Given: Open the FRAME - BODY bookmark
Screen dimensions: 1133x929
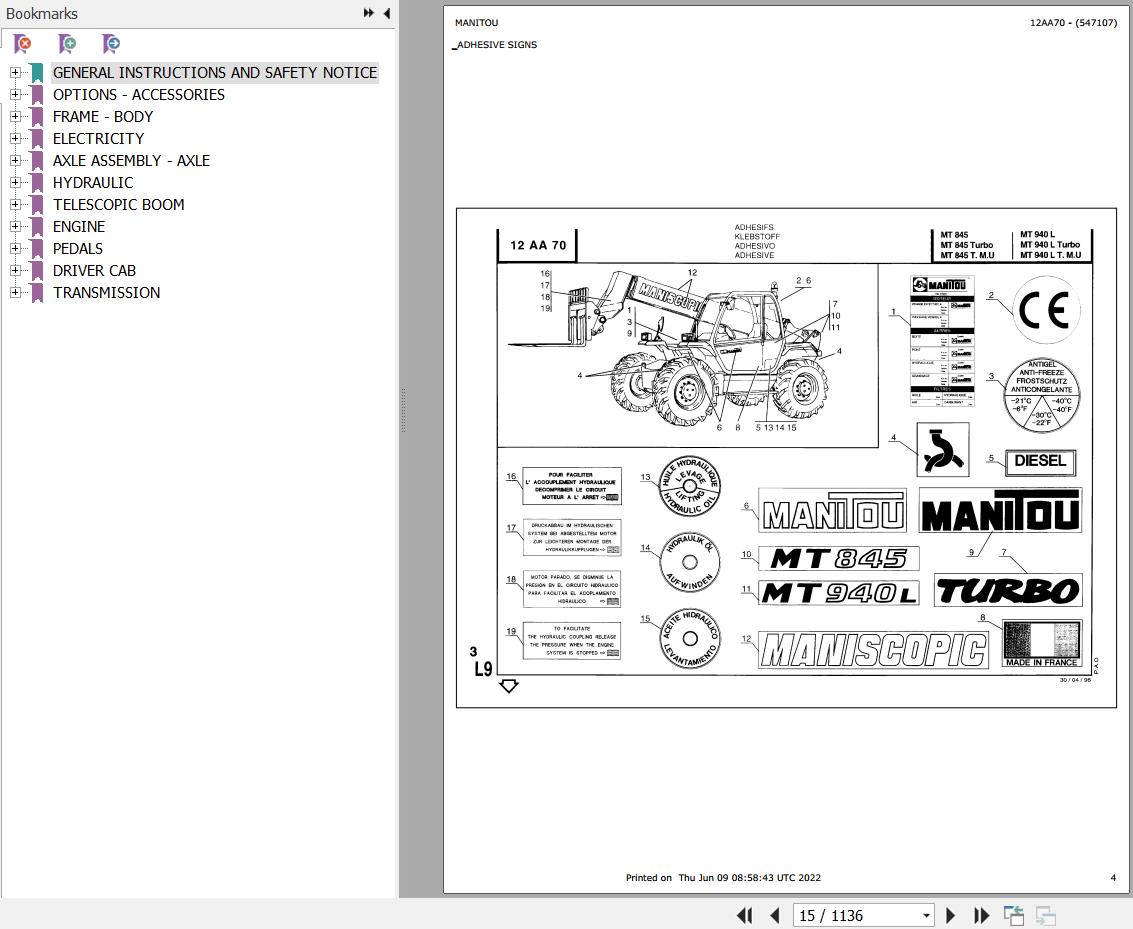Looking at the screenshot, I should click(103, 116).
